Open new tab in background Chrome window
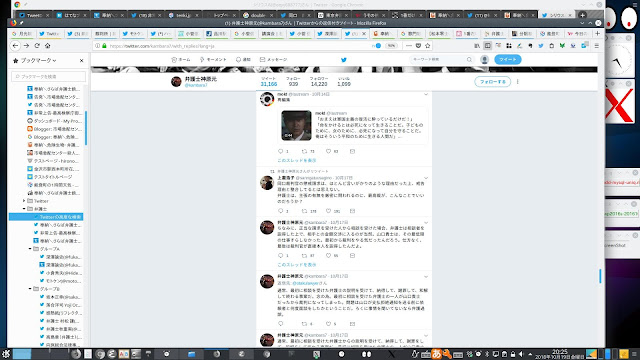This screenshot has width=640, height=360. point(582,15)
